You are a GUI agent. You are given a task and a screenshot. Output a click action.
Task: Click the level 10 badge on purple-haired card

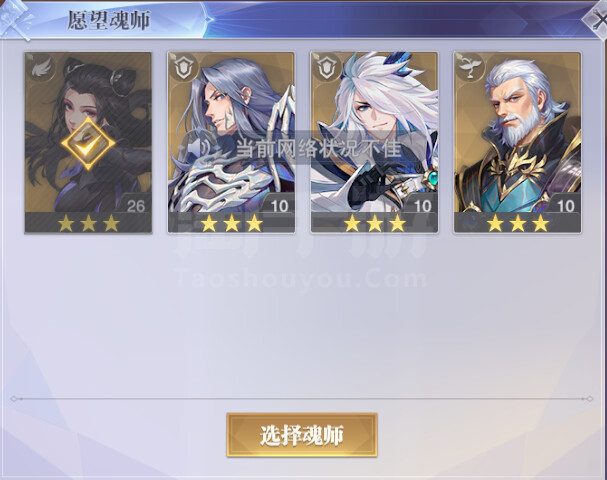tap(279, 205)
